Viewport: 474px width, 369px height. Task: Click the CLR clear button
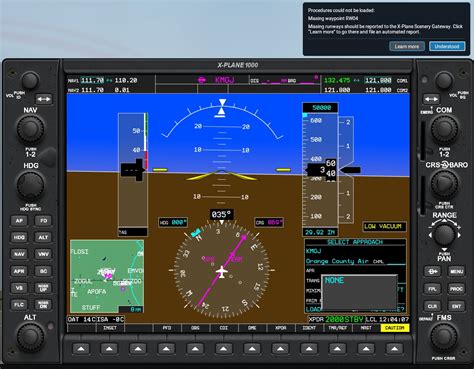[432, 306]
